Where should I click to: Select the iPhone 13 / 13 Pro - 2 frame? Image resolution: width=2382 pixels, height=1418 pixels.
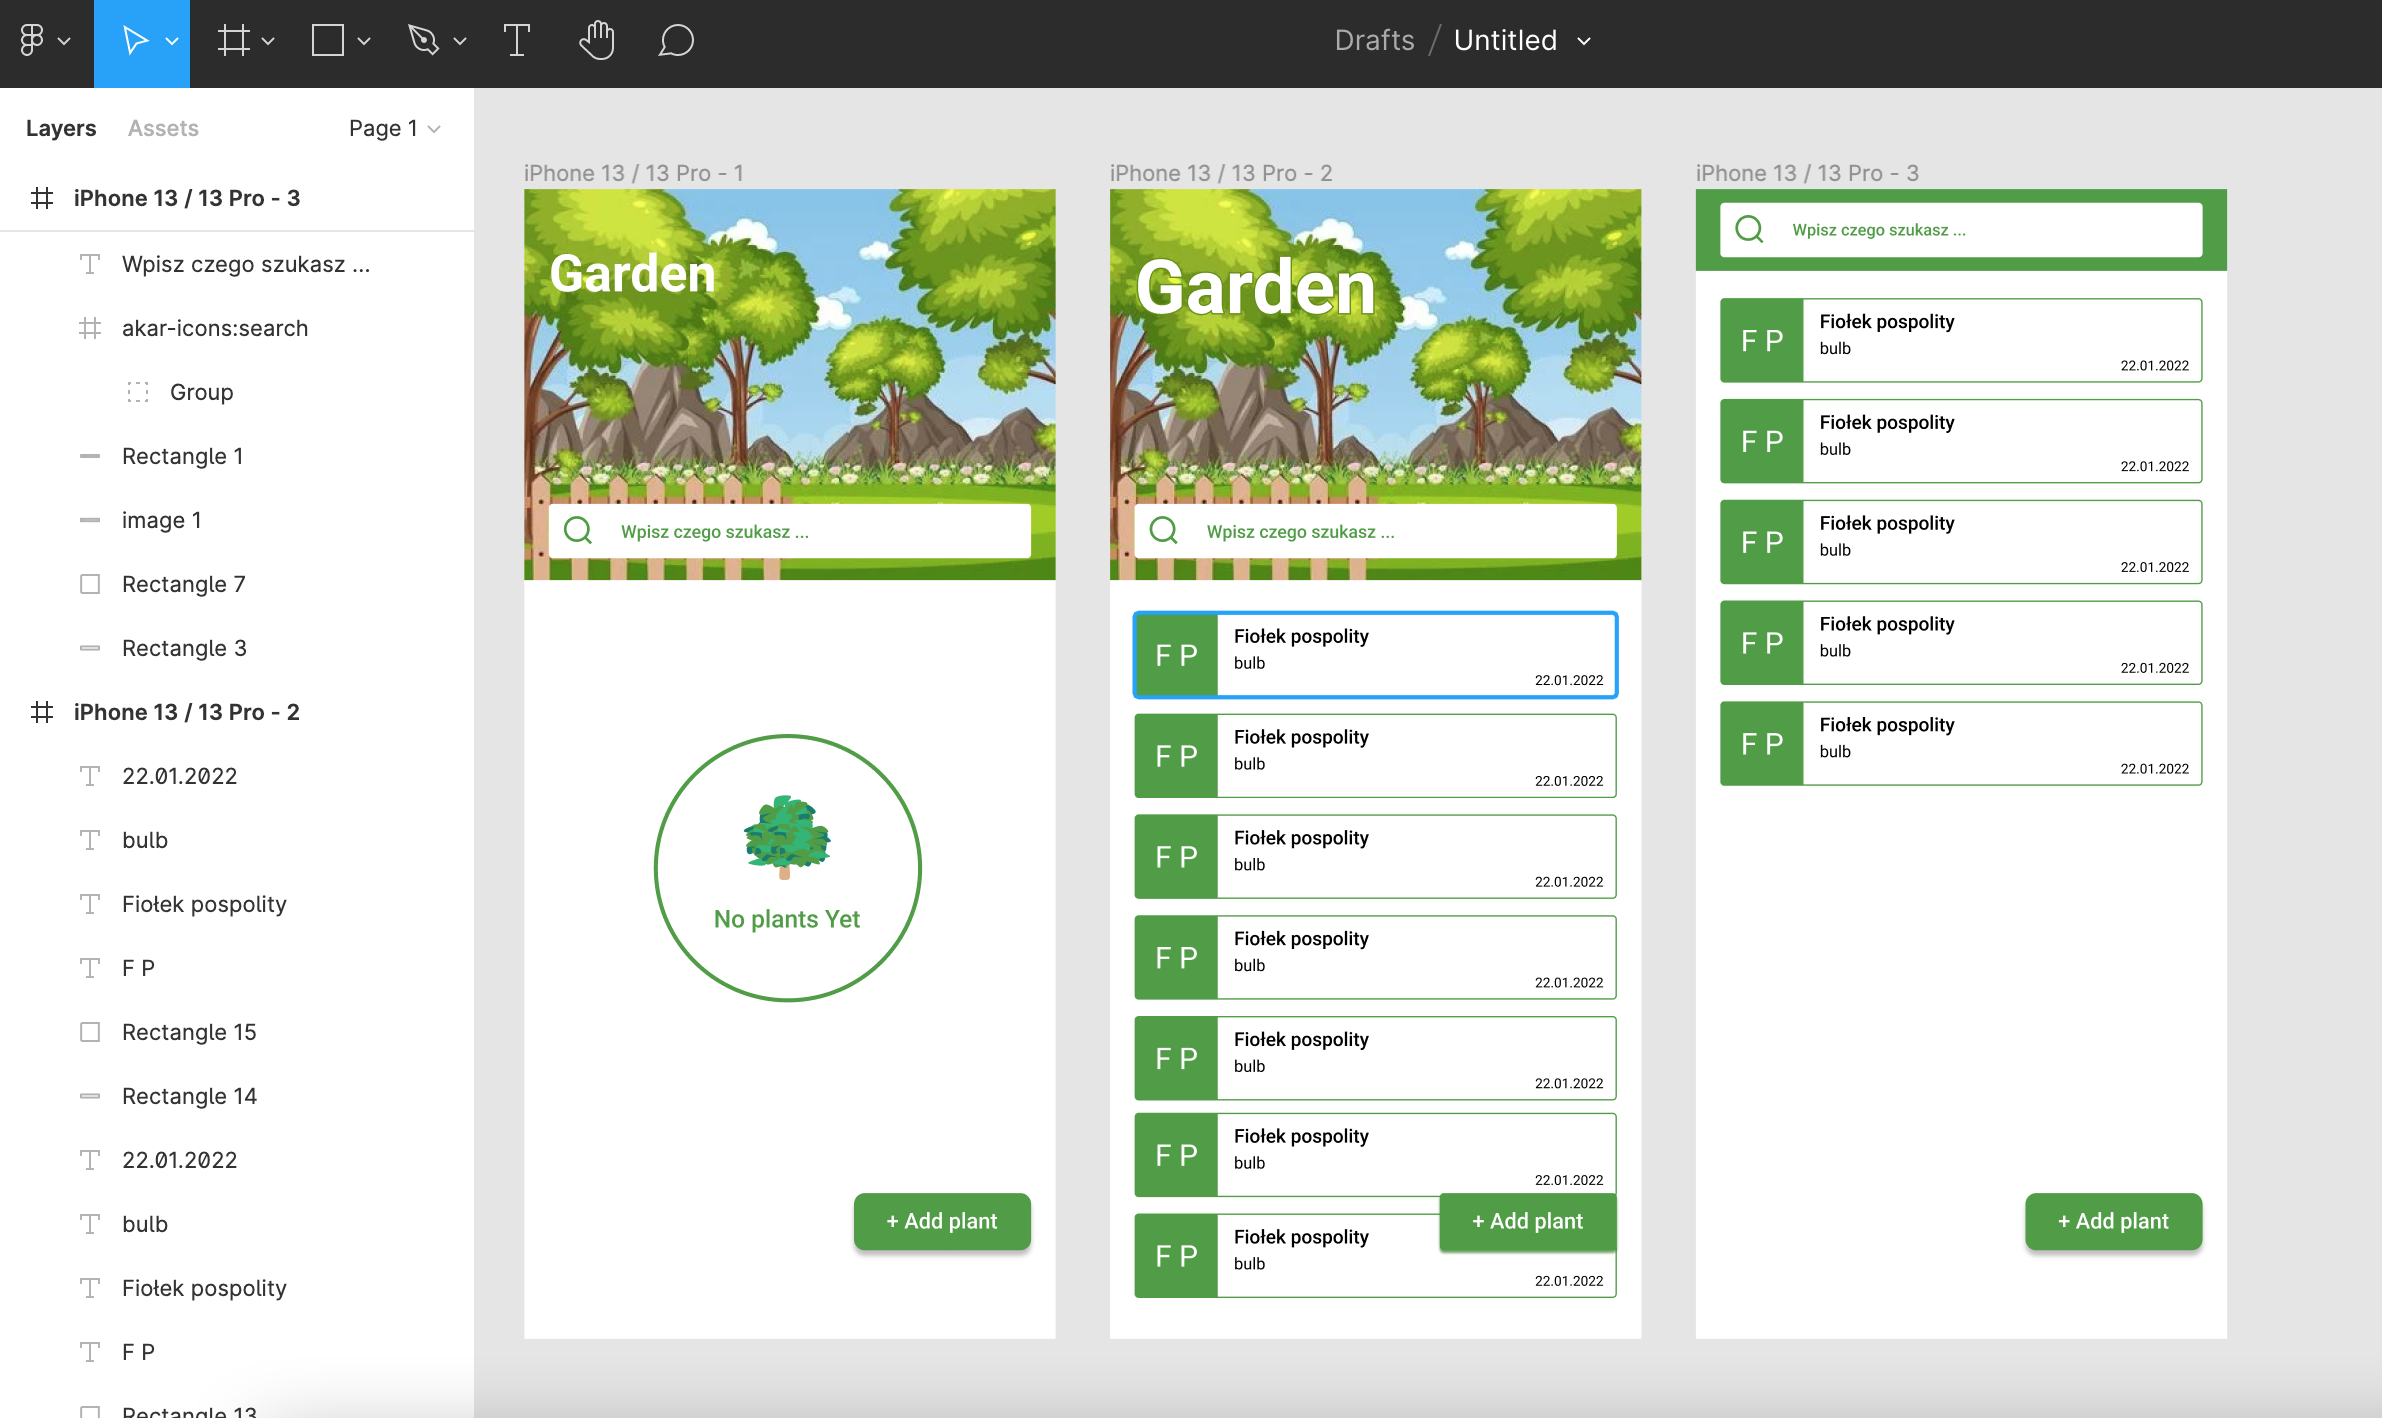(x=187, y=711)
